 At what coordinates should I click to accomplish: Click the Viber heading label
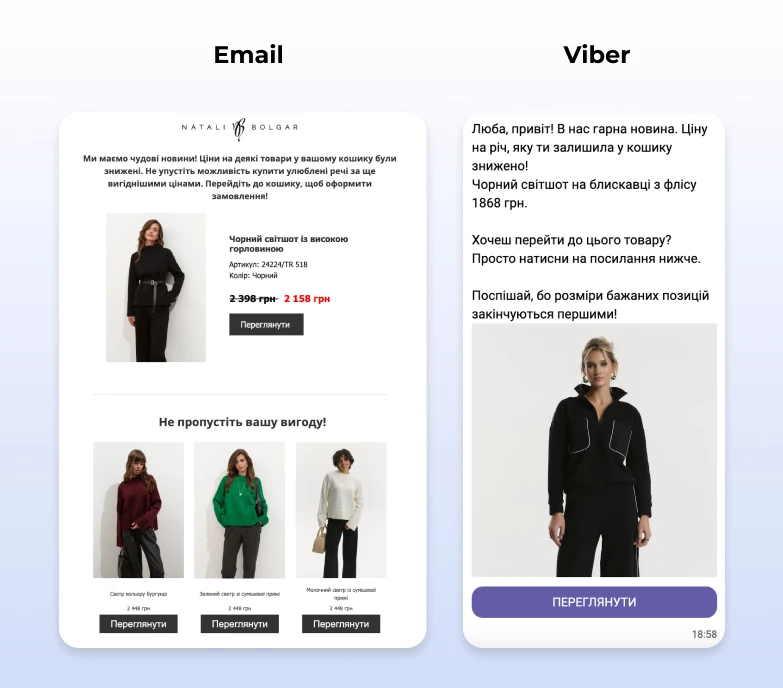[597, 55]
